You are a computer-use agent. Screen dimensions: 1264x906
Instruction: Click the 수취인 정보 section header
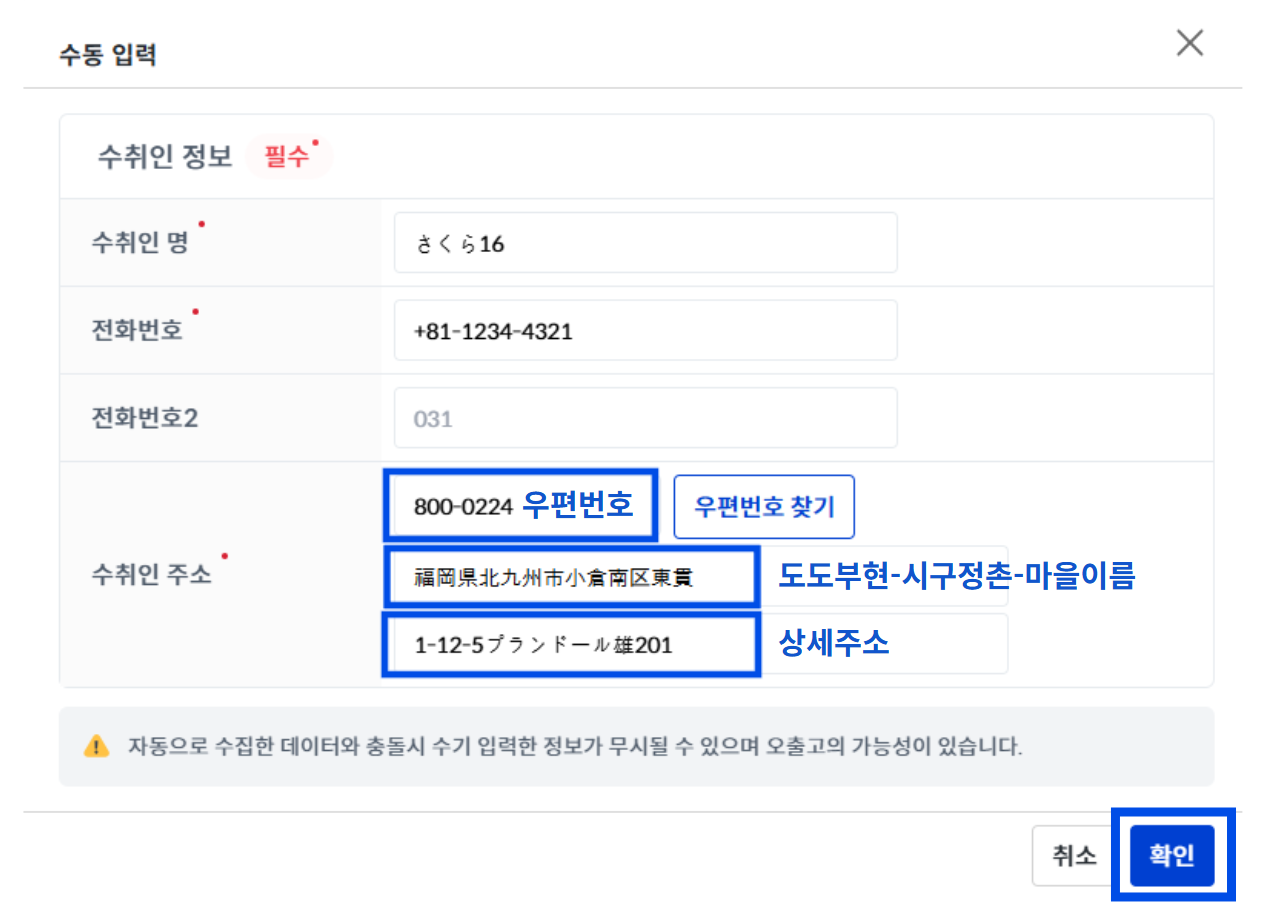(x=165, y=156)
